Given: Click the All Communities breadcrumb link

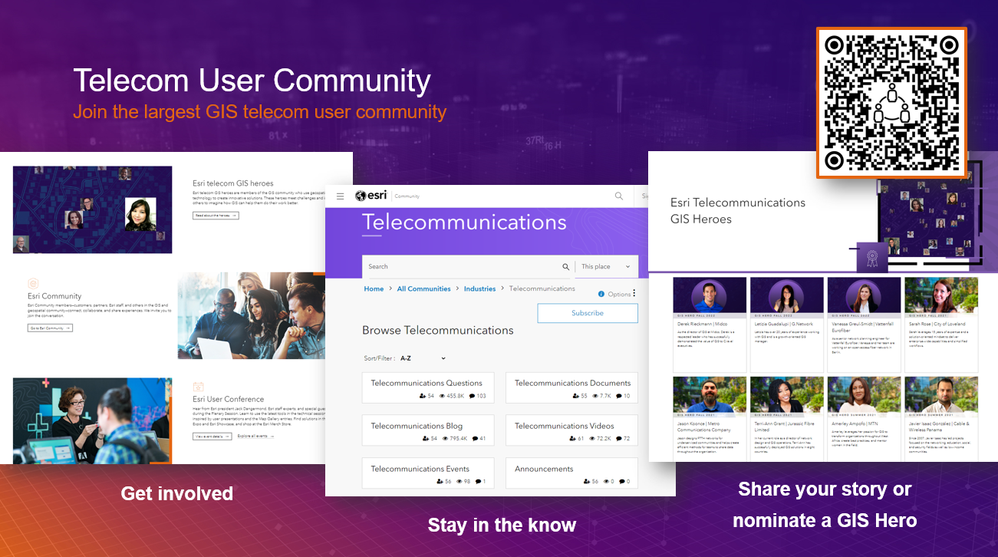Looking at the screenshot, I should coord(424,288).
